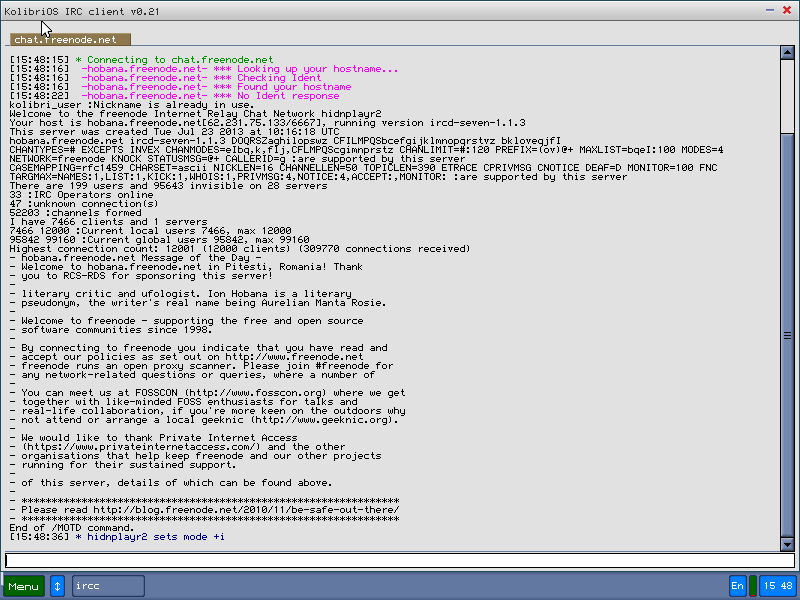Click the scroll down arrow in chat log
The width and height of the screenshot is (800, 600).
coord(787,543)
